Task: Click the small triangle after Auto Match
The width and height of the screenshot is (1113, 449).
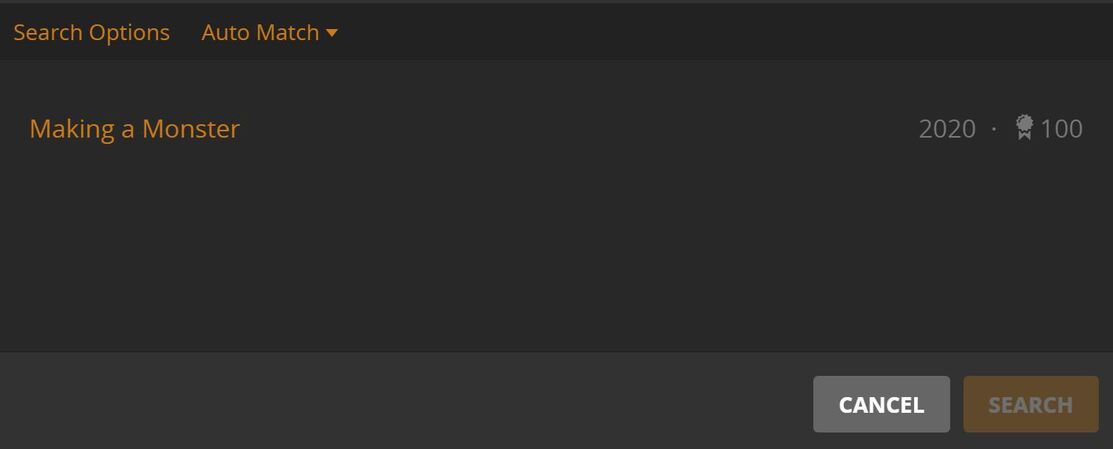Action: pos(331,33)
